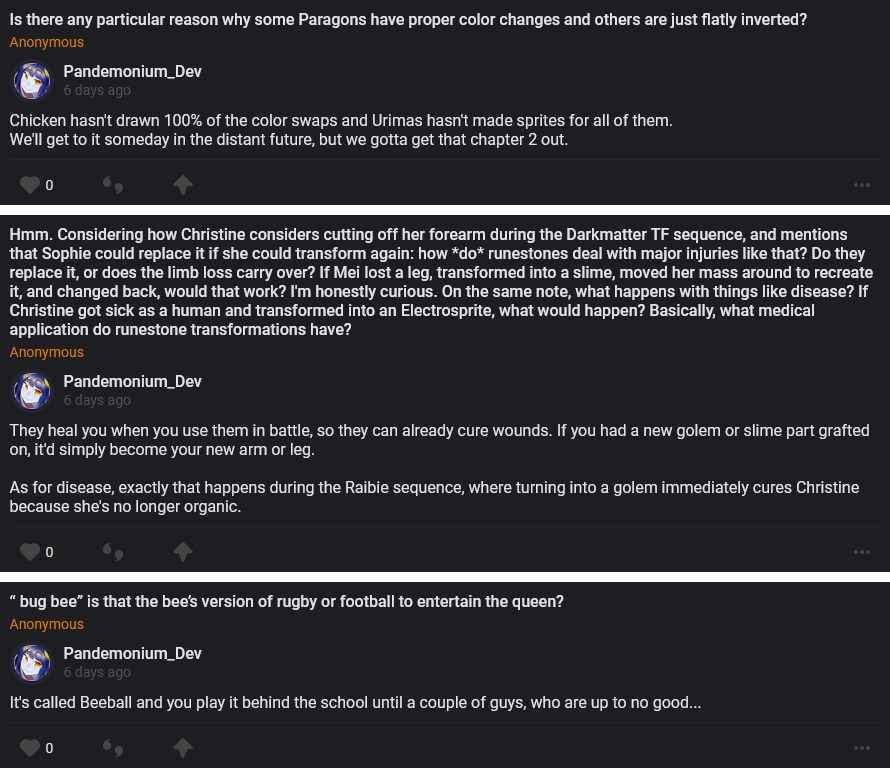
Task: Click quote icon under runestone answer
Action: pyautogui.click(x=113, y=552)
